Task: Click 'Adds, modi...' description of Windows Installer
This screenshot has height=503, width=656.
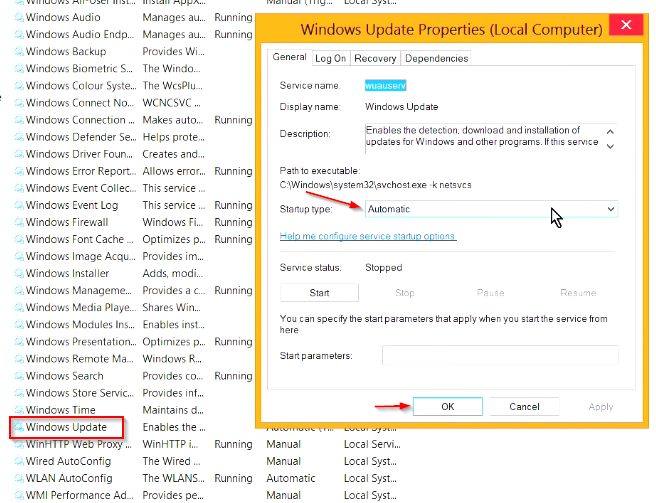Action: [x=172, y=274]
